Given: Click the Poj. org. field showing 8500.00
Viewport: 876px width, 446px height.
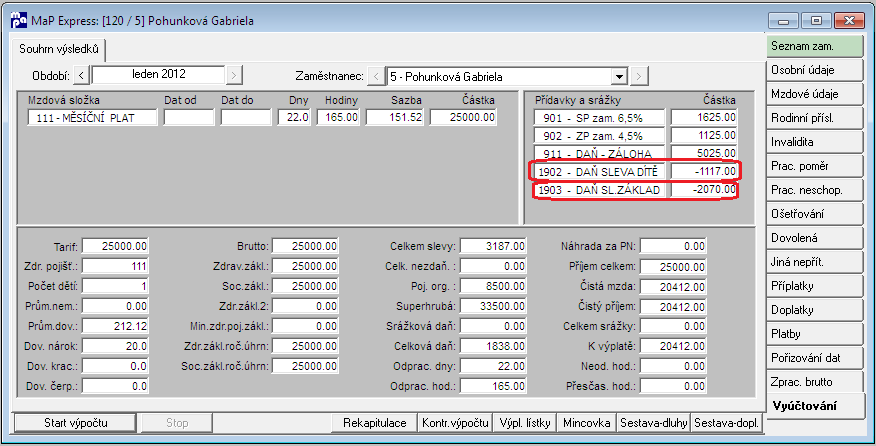Looking at the screenshot, I should point(493,287).
